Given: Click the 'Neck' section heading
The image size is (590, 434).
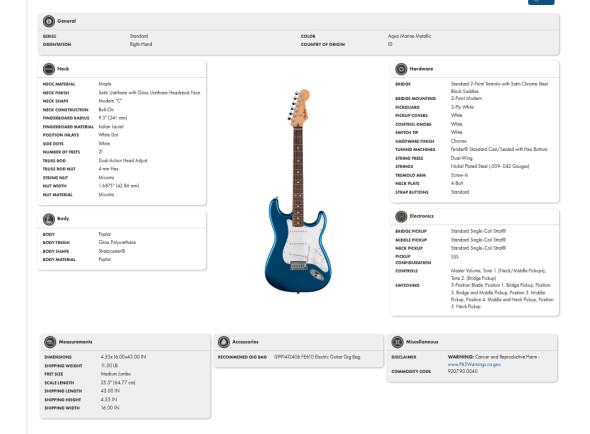Looking at the screenshot, I should click(x=63, y=69).
